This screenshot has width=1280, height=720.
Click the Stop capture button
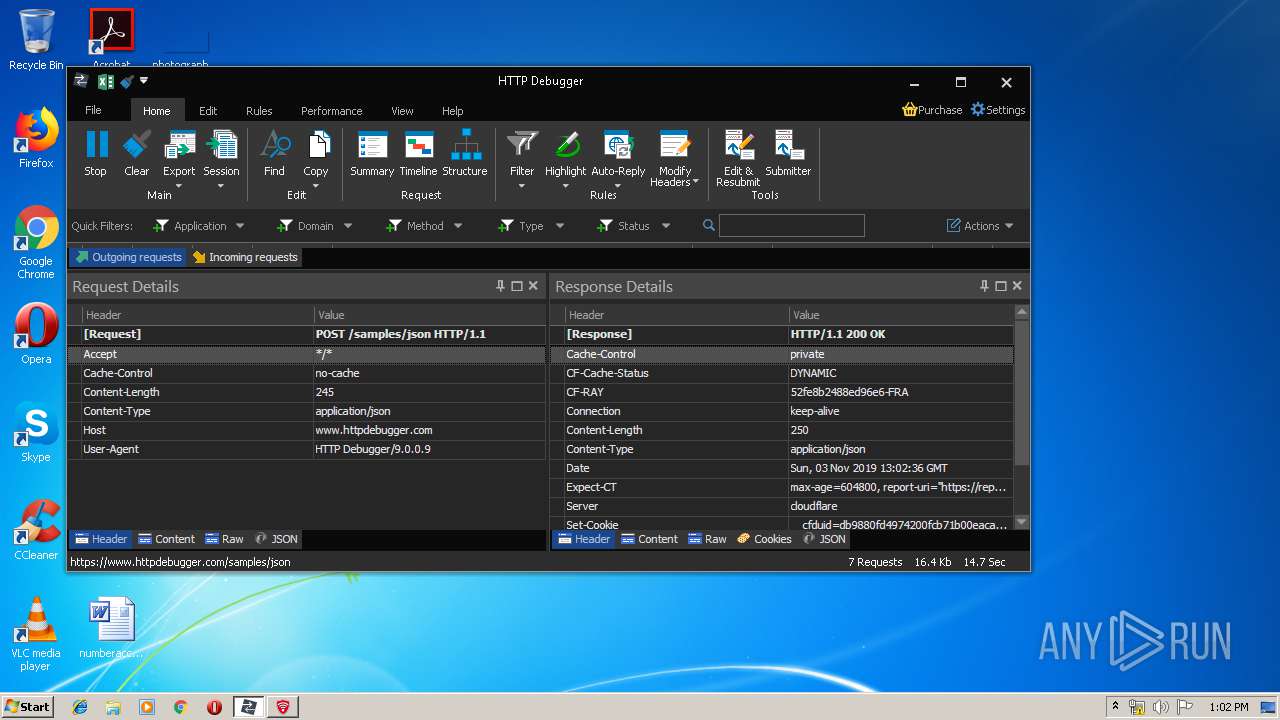click(95, 154)
